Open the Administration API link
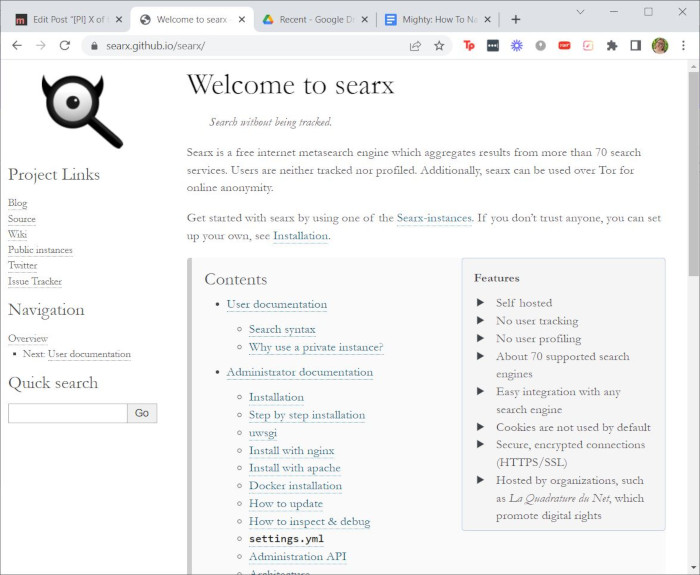 click(298, 557)
